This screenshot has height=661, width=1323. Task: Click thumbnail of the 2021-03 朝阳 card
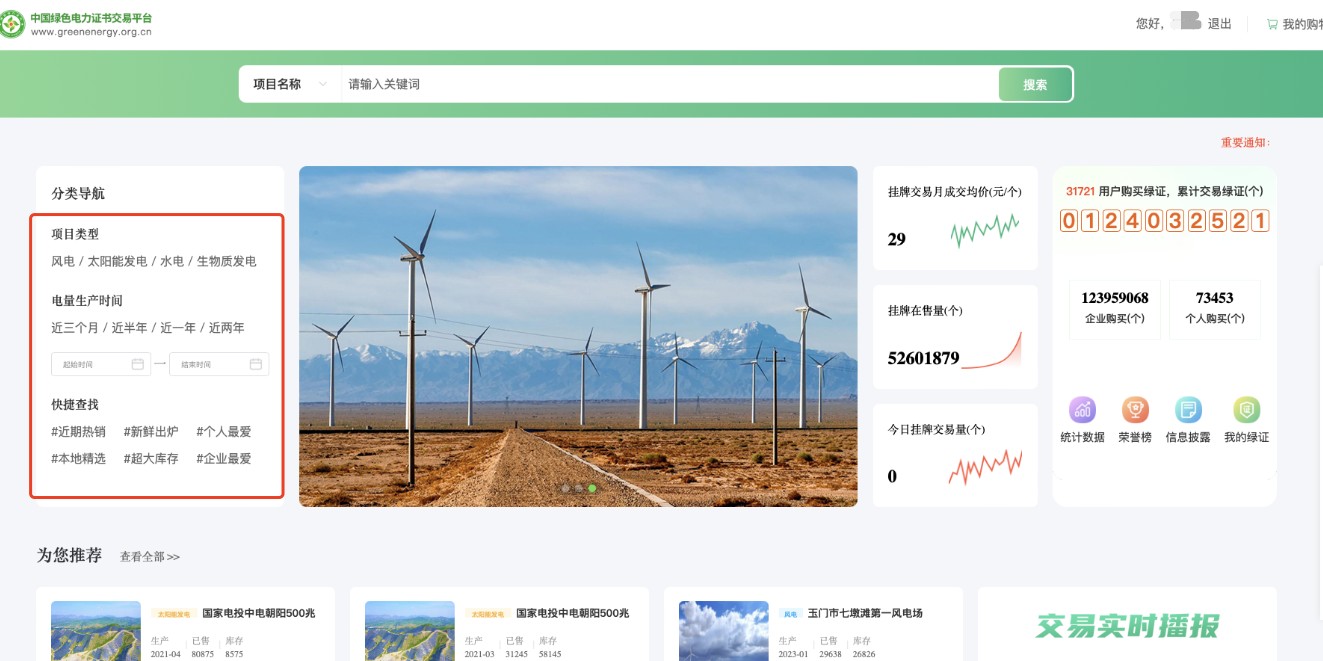[x=410, y=631]
